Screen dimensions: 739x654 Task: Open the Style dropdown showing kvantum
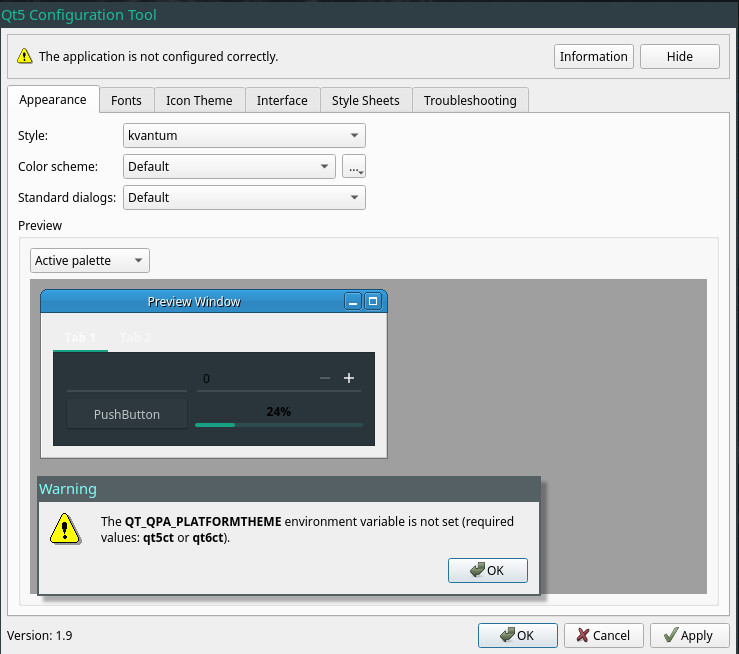[x=244, y=135]
